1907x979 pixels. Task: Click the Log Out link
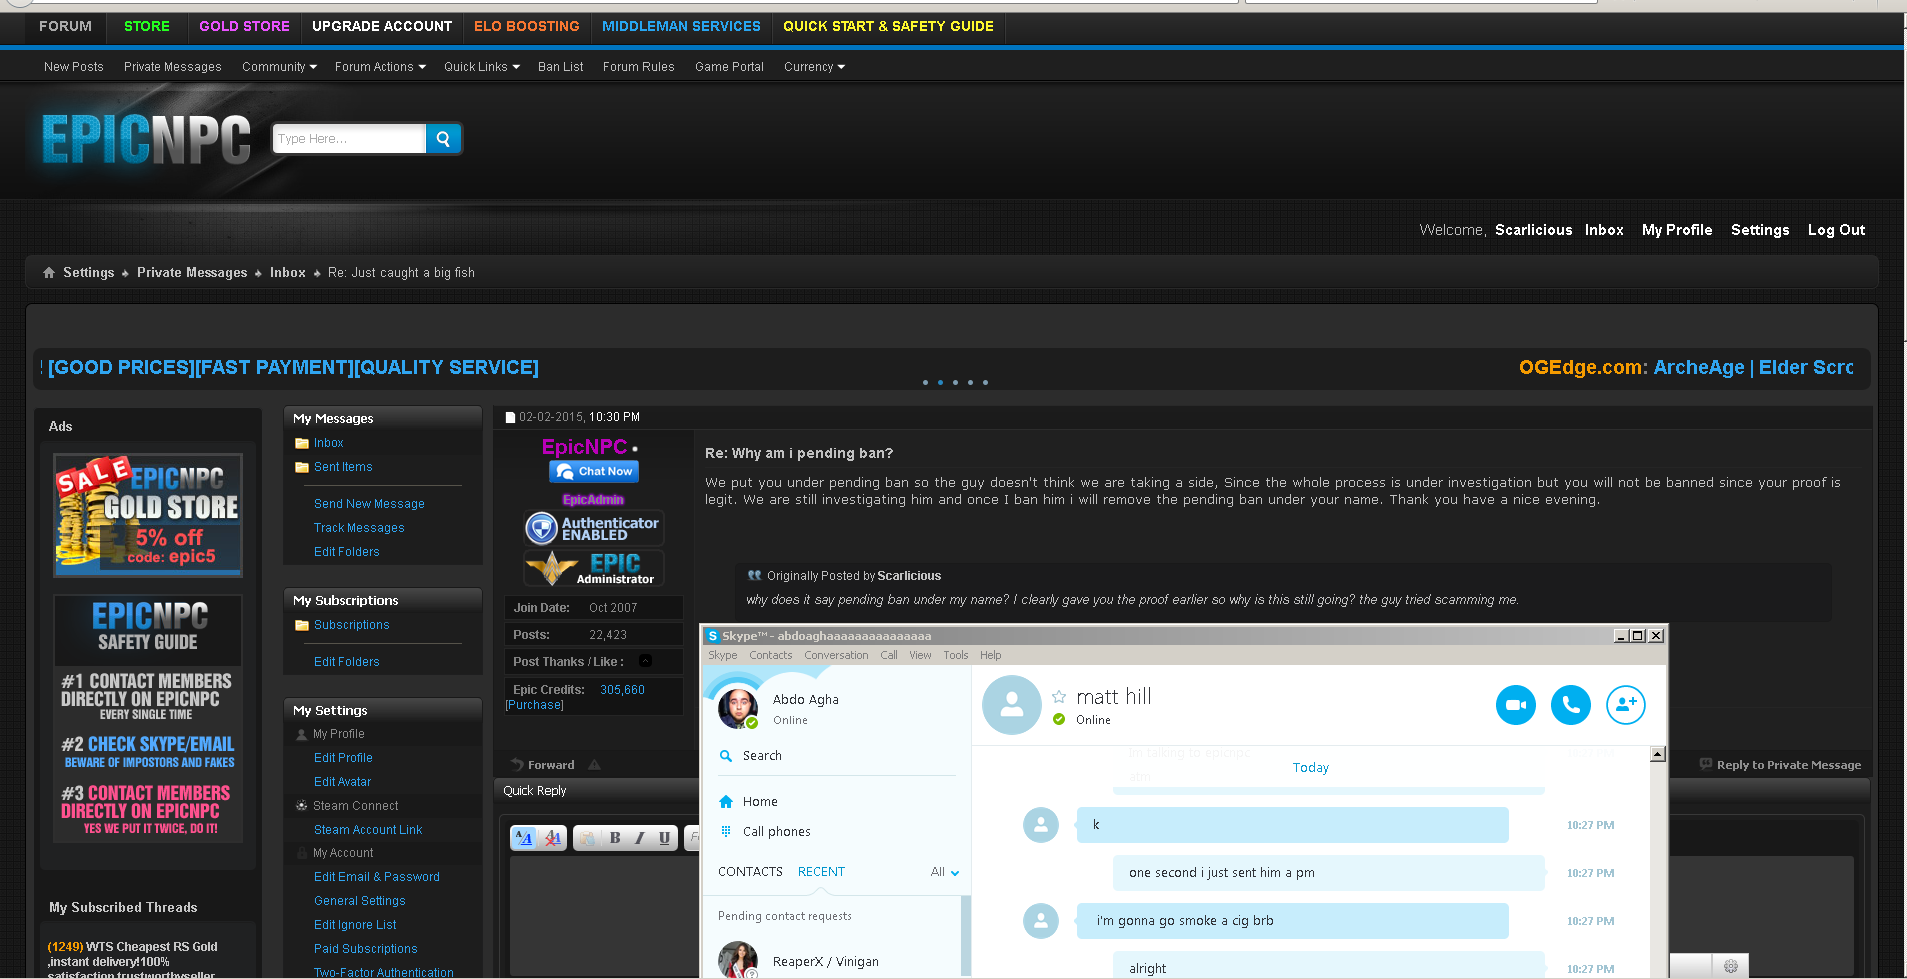point(1836,230)
